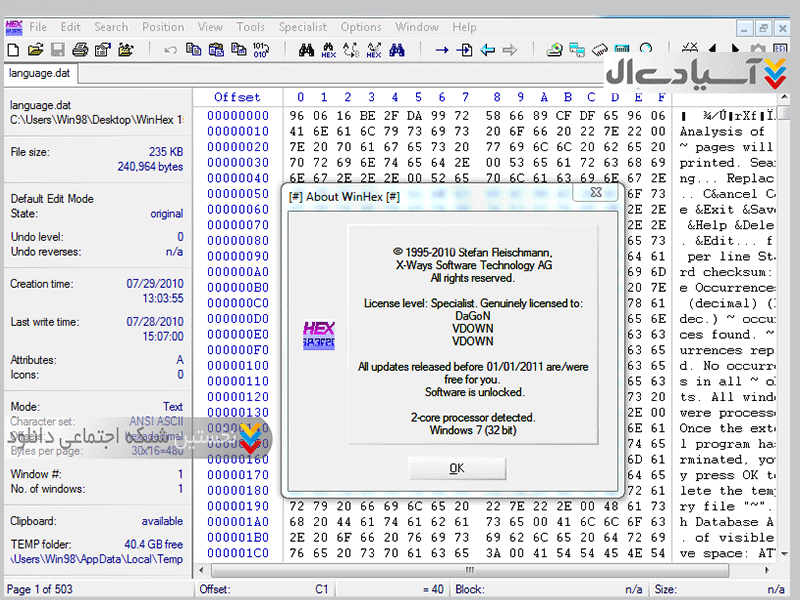
Task: Open the Tools menu
Action: [x=250, y=27]
